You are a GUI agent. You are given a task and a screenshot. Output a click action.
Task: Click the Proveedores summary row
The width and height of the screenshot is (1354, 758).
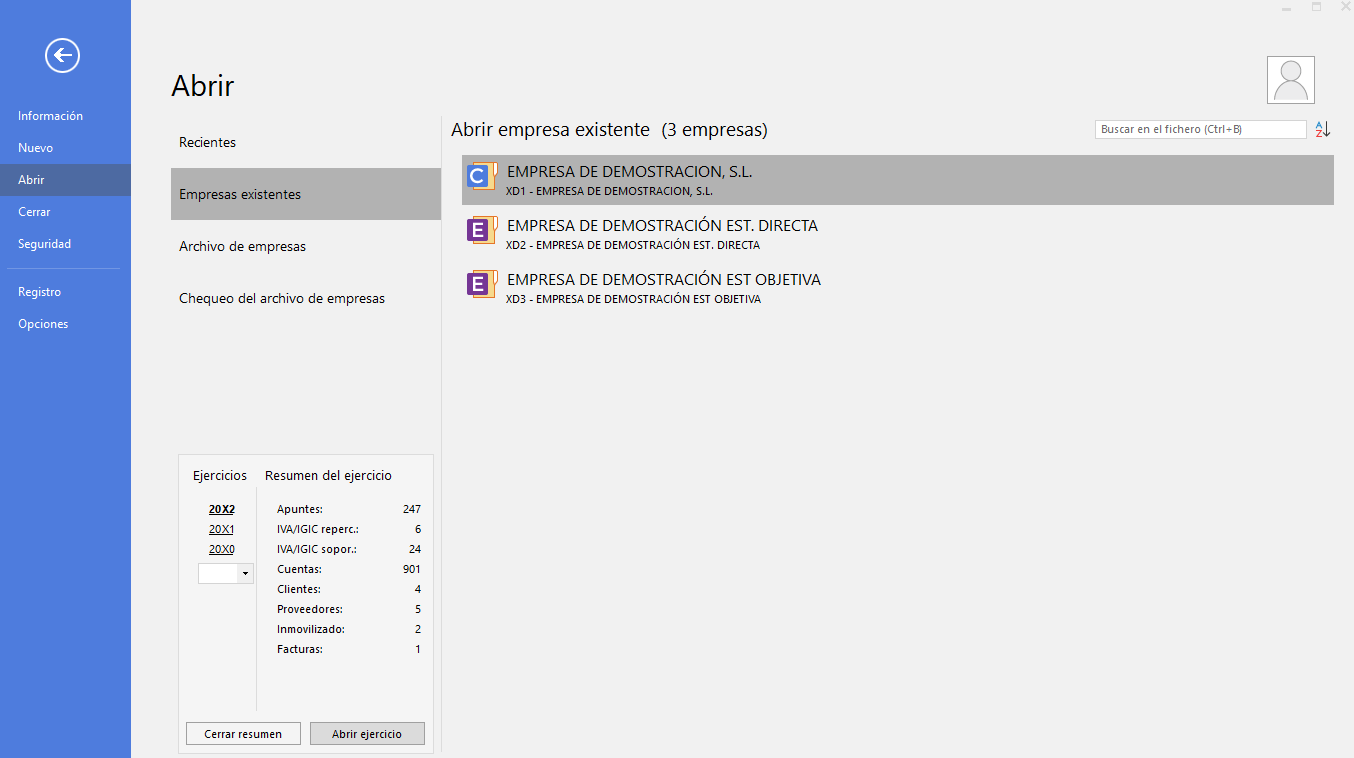(349, 609)
